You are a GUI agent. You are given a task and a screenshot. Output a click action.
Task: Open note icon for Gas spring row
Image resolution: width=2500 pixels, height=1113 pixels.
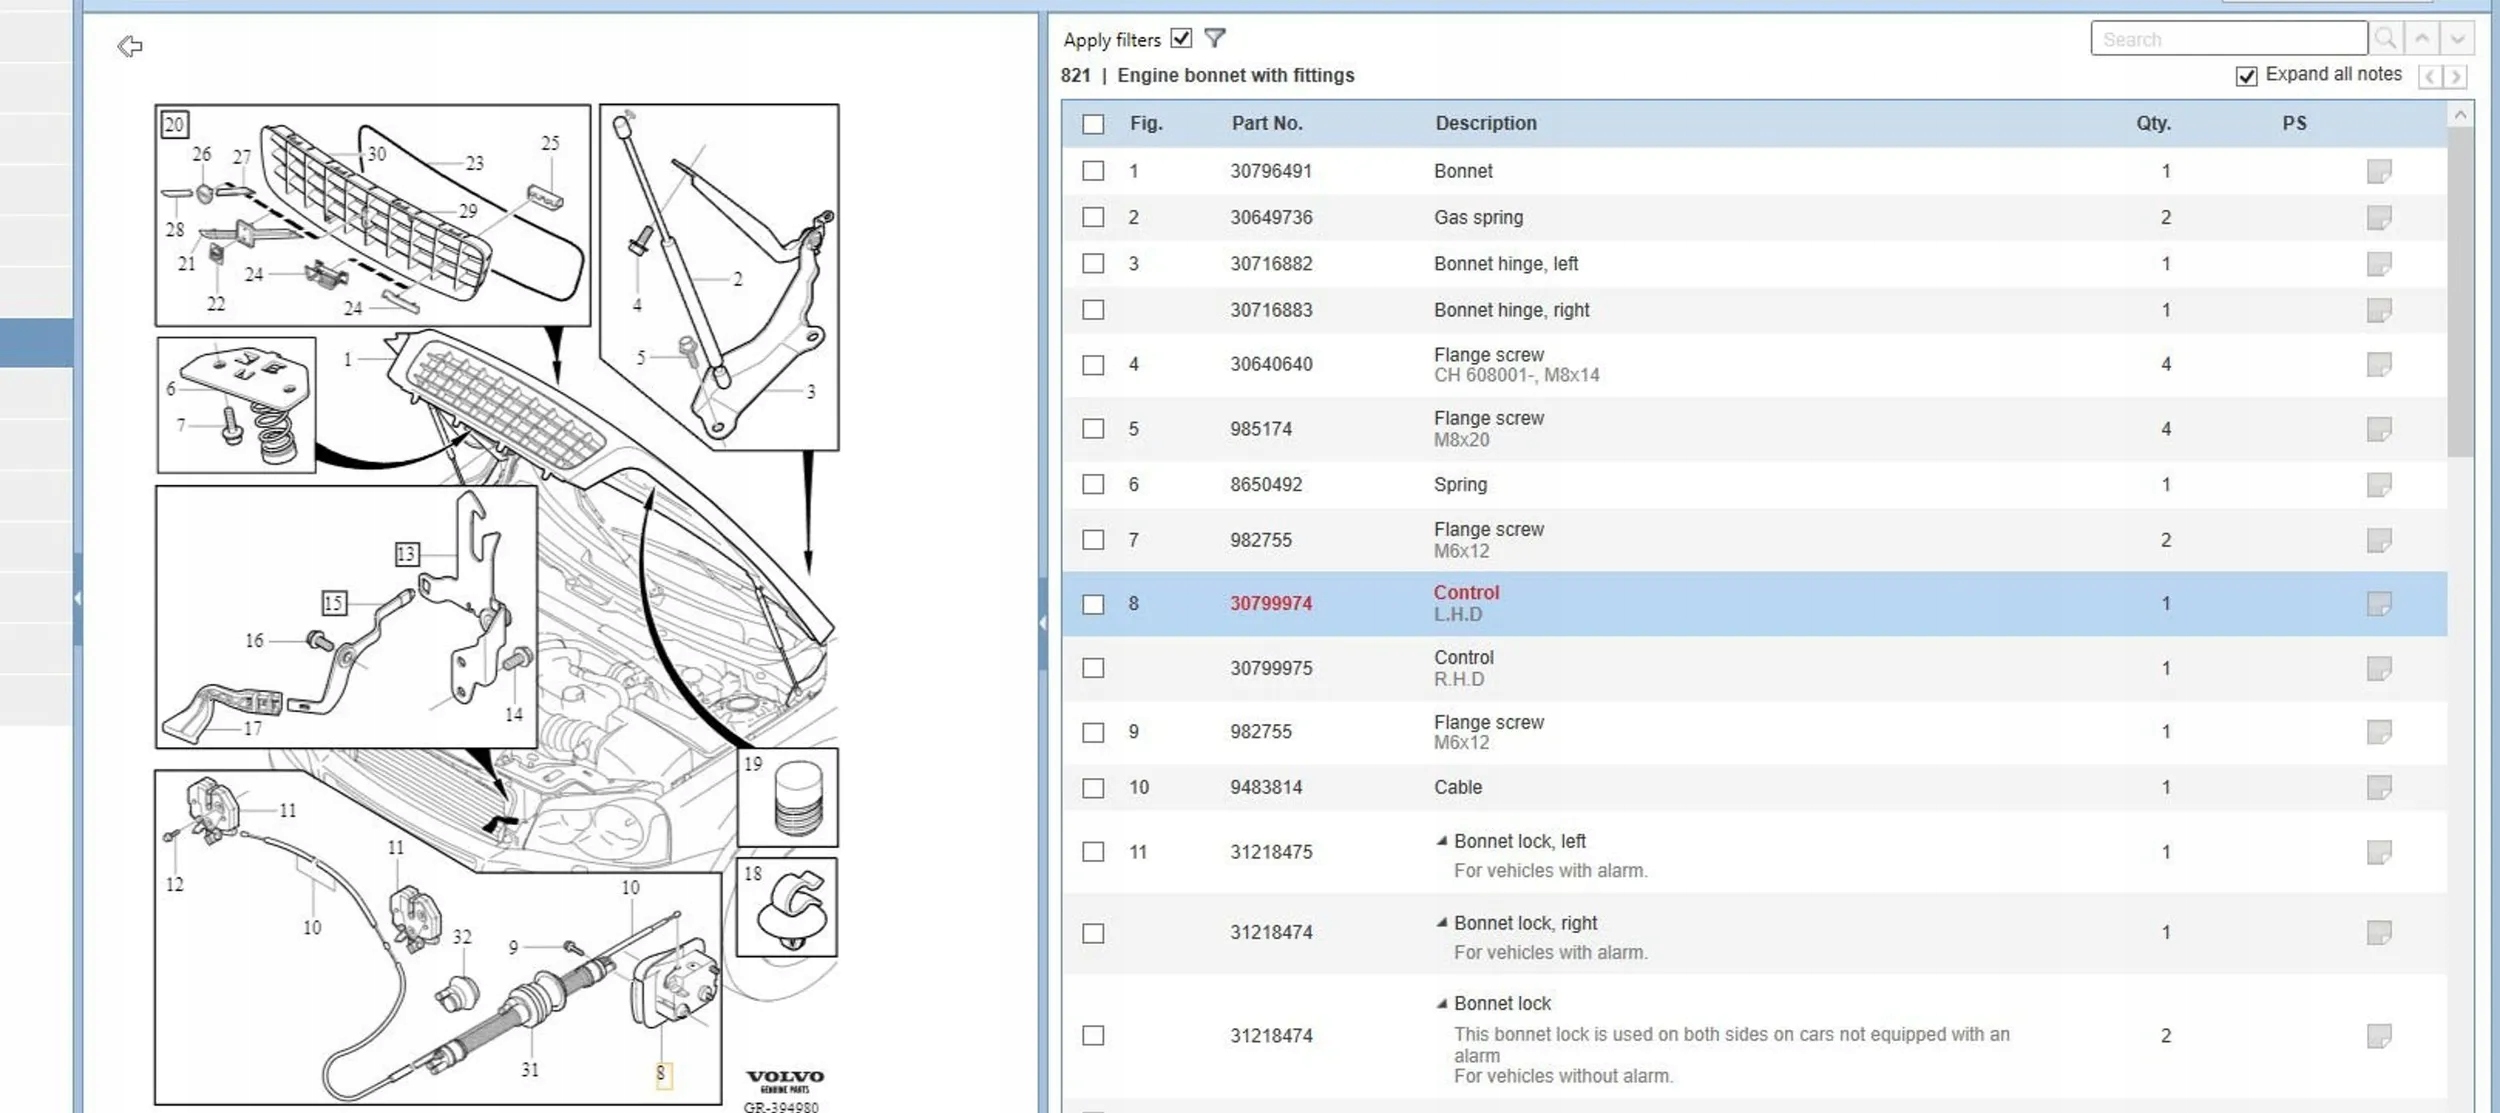(x=2378, y=217)
